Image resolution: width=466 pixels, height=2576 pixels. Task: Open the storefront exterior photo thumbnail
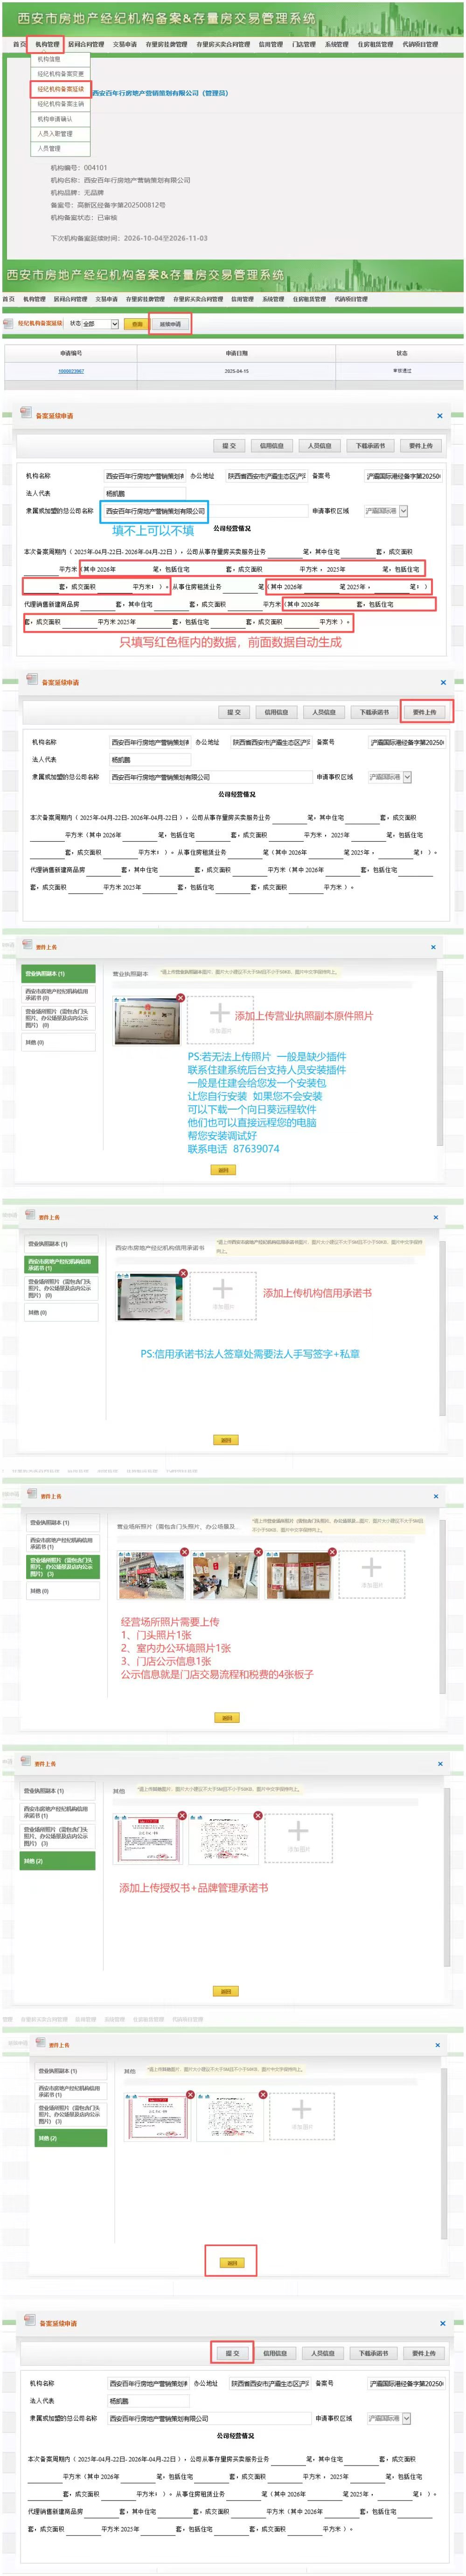151,1575
